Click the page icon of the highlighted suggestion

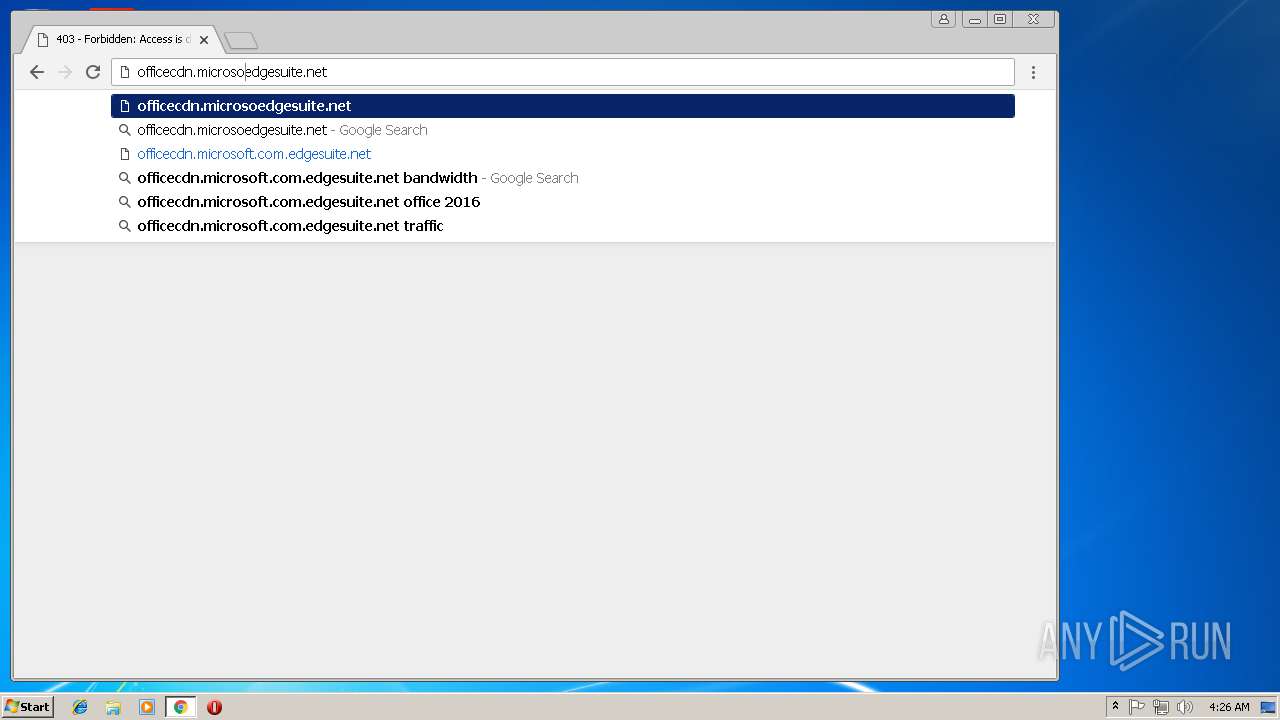(x=125, y=106)
